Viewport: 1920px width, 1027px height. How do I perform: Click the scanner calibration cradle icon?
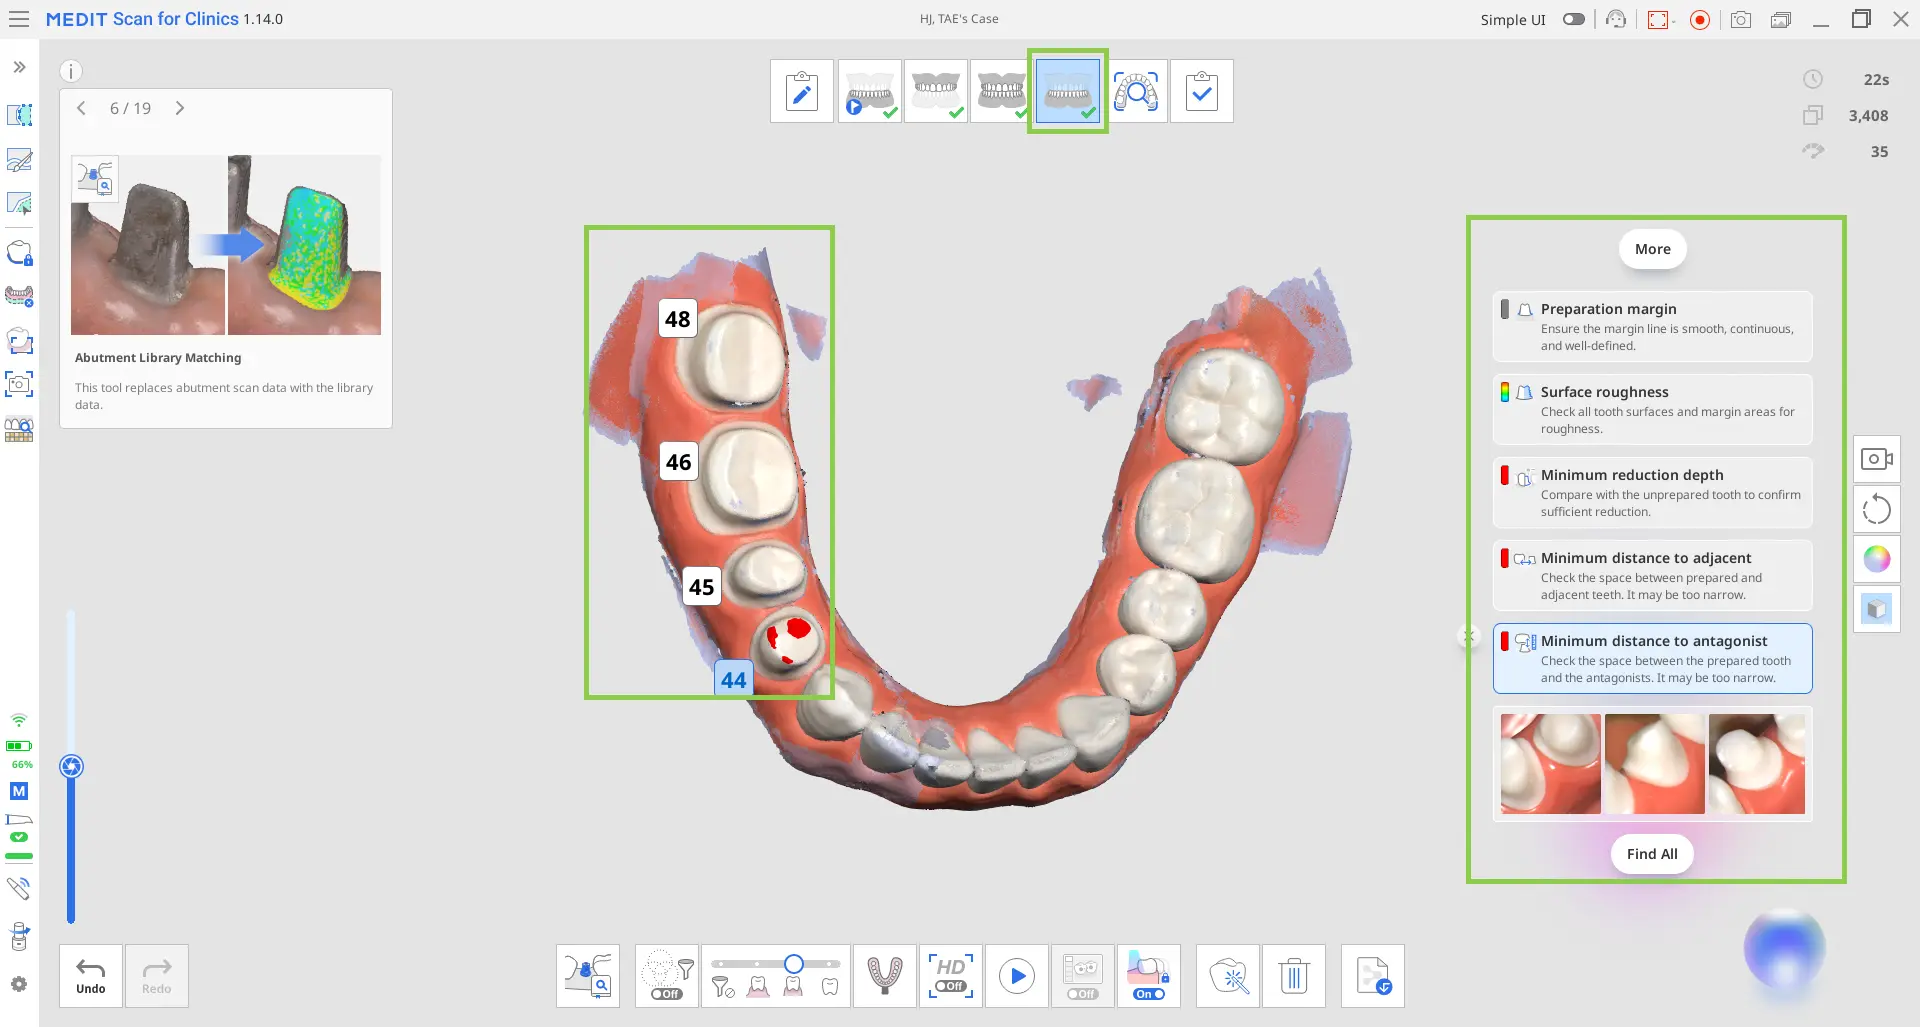pos(19,936)
